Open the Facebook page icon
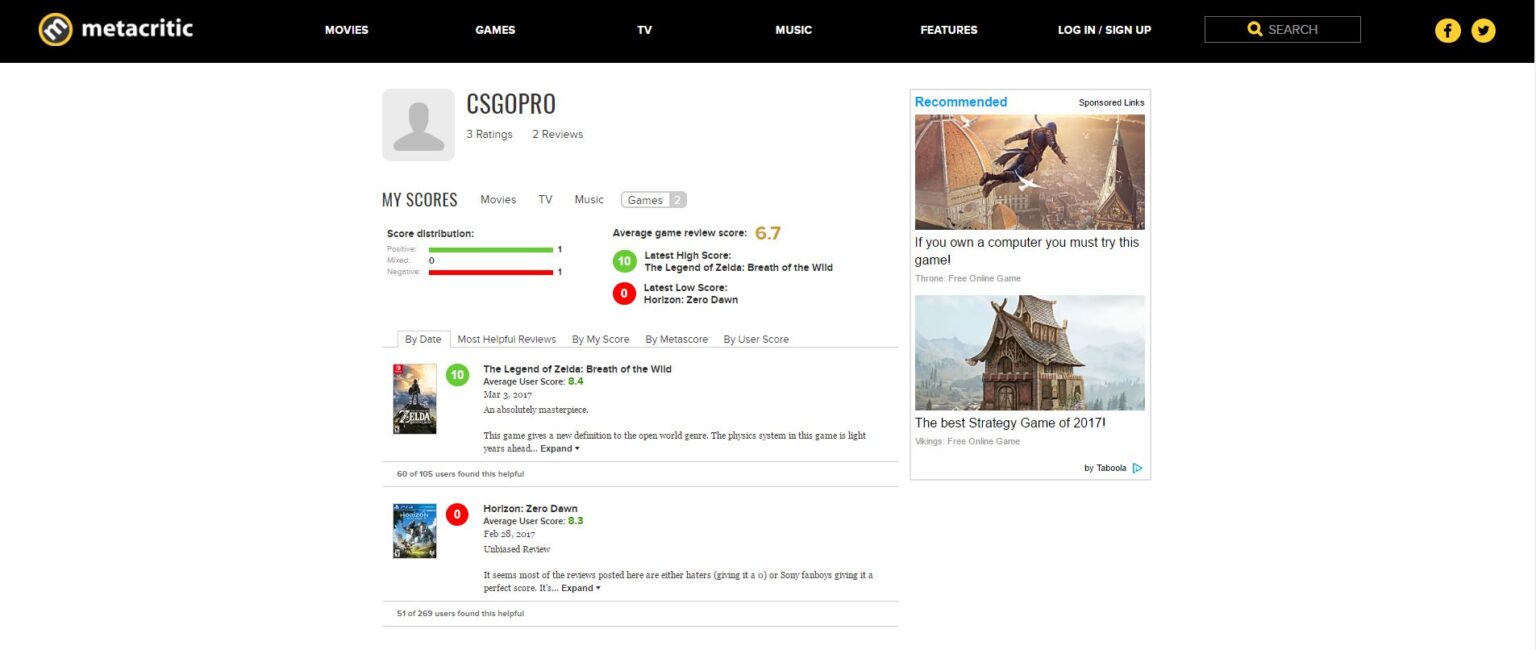Screen dimensions: 1536x650 coord(1447,30)
